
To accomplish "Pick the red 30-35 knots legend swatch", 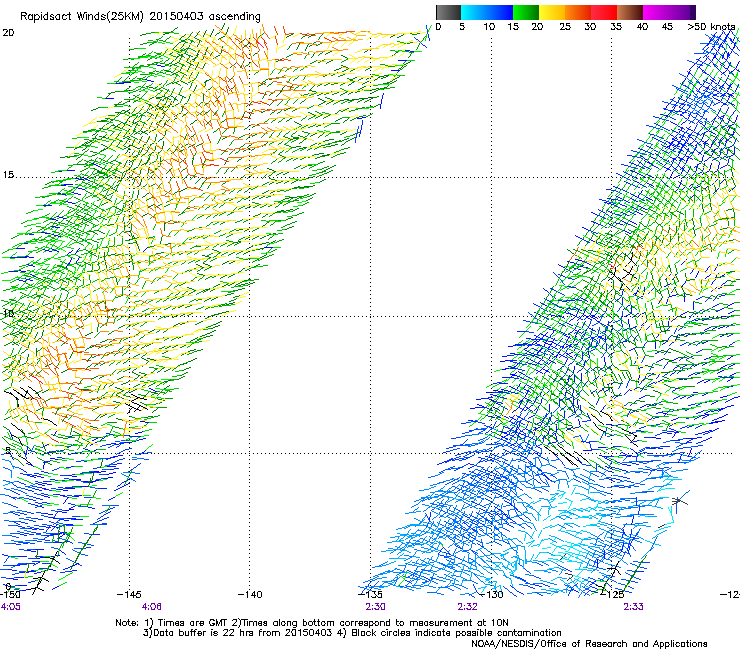I will [604, 12].
